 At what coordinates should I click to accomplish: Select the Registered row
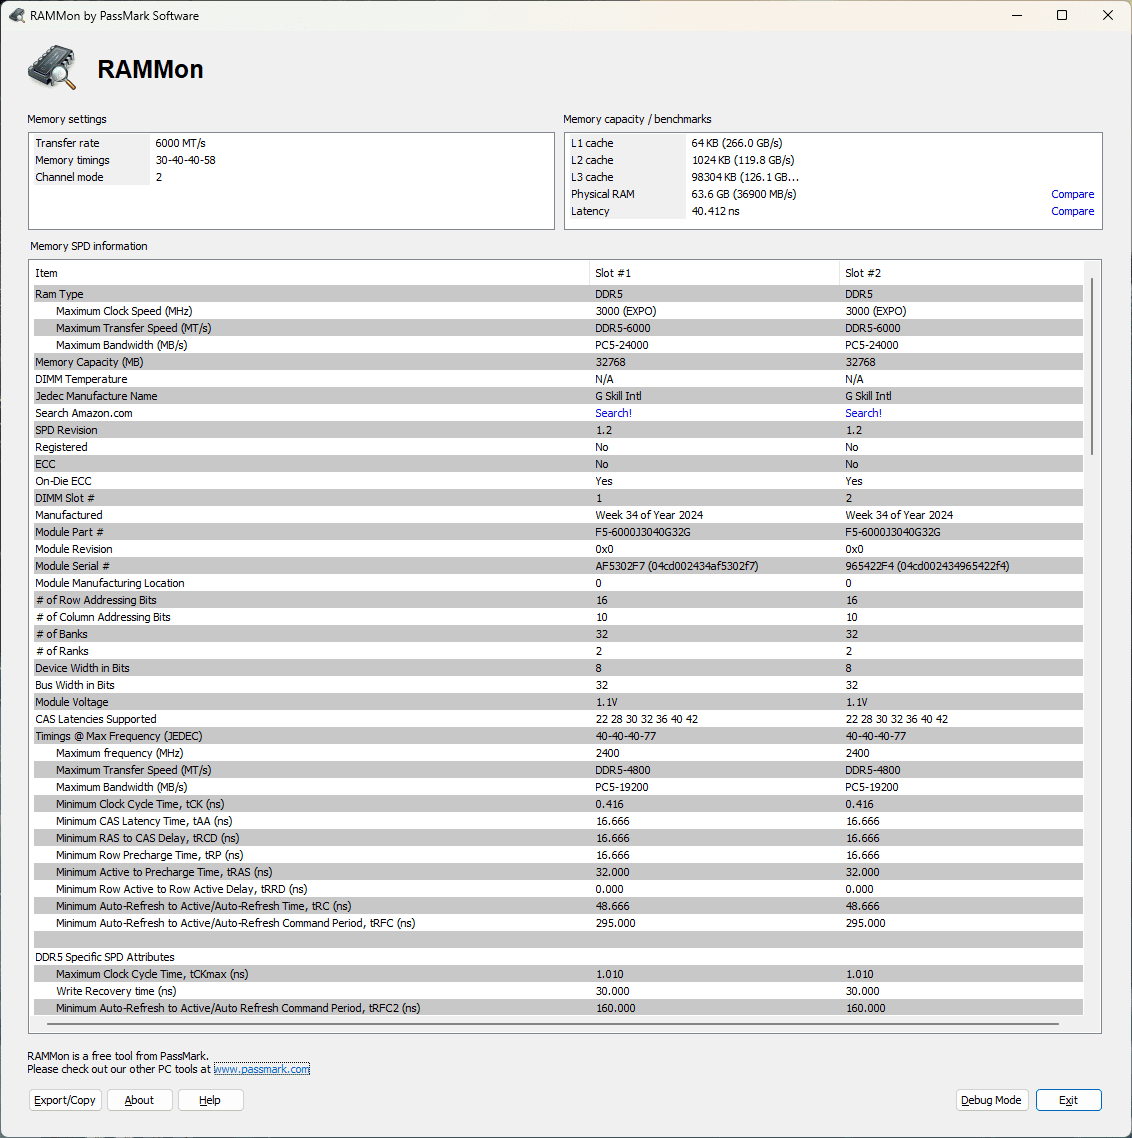coord(558,447)
